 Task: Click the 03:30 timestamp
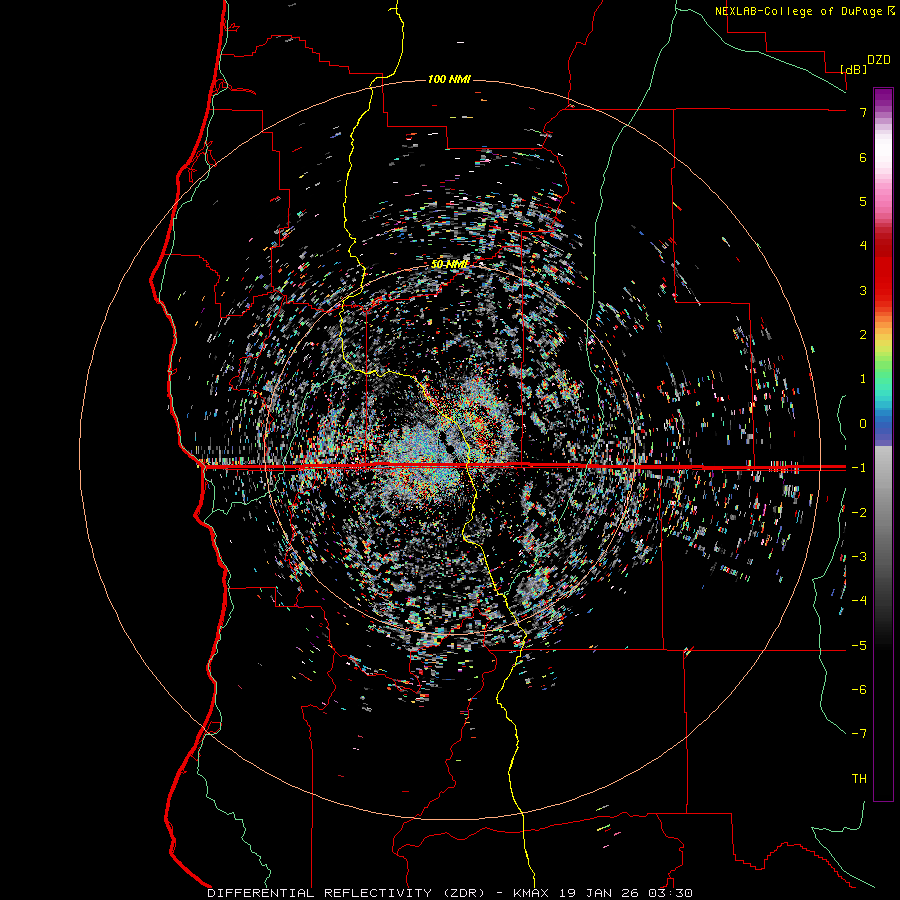(x=670, y=893)
